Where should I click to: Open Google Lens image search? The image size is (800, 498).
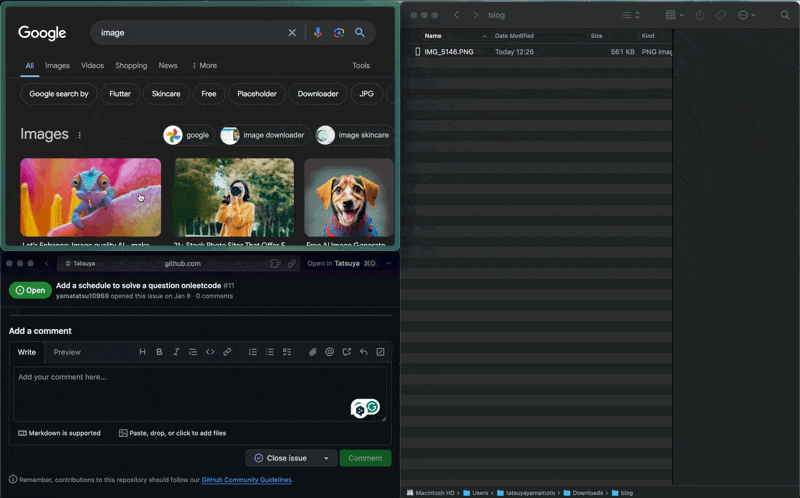(x=339, y=33)
